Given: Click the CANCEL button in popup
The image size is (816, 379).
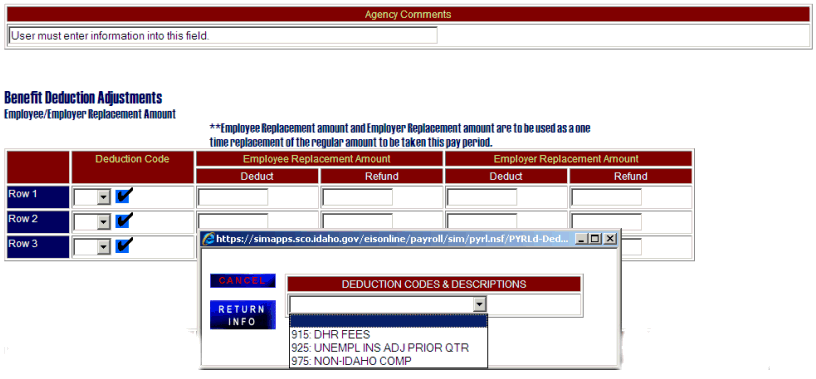Looking at the screenshot, I should pos(243,281).
